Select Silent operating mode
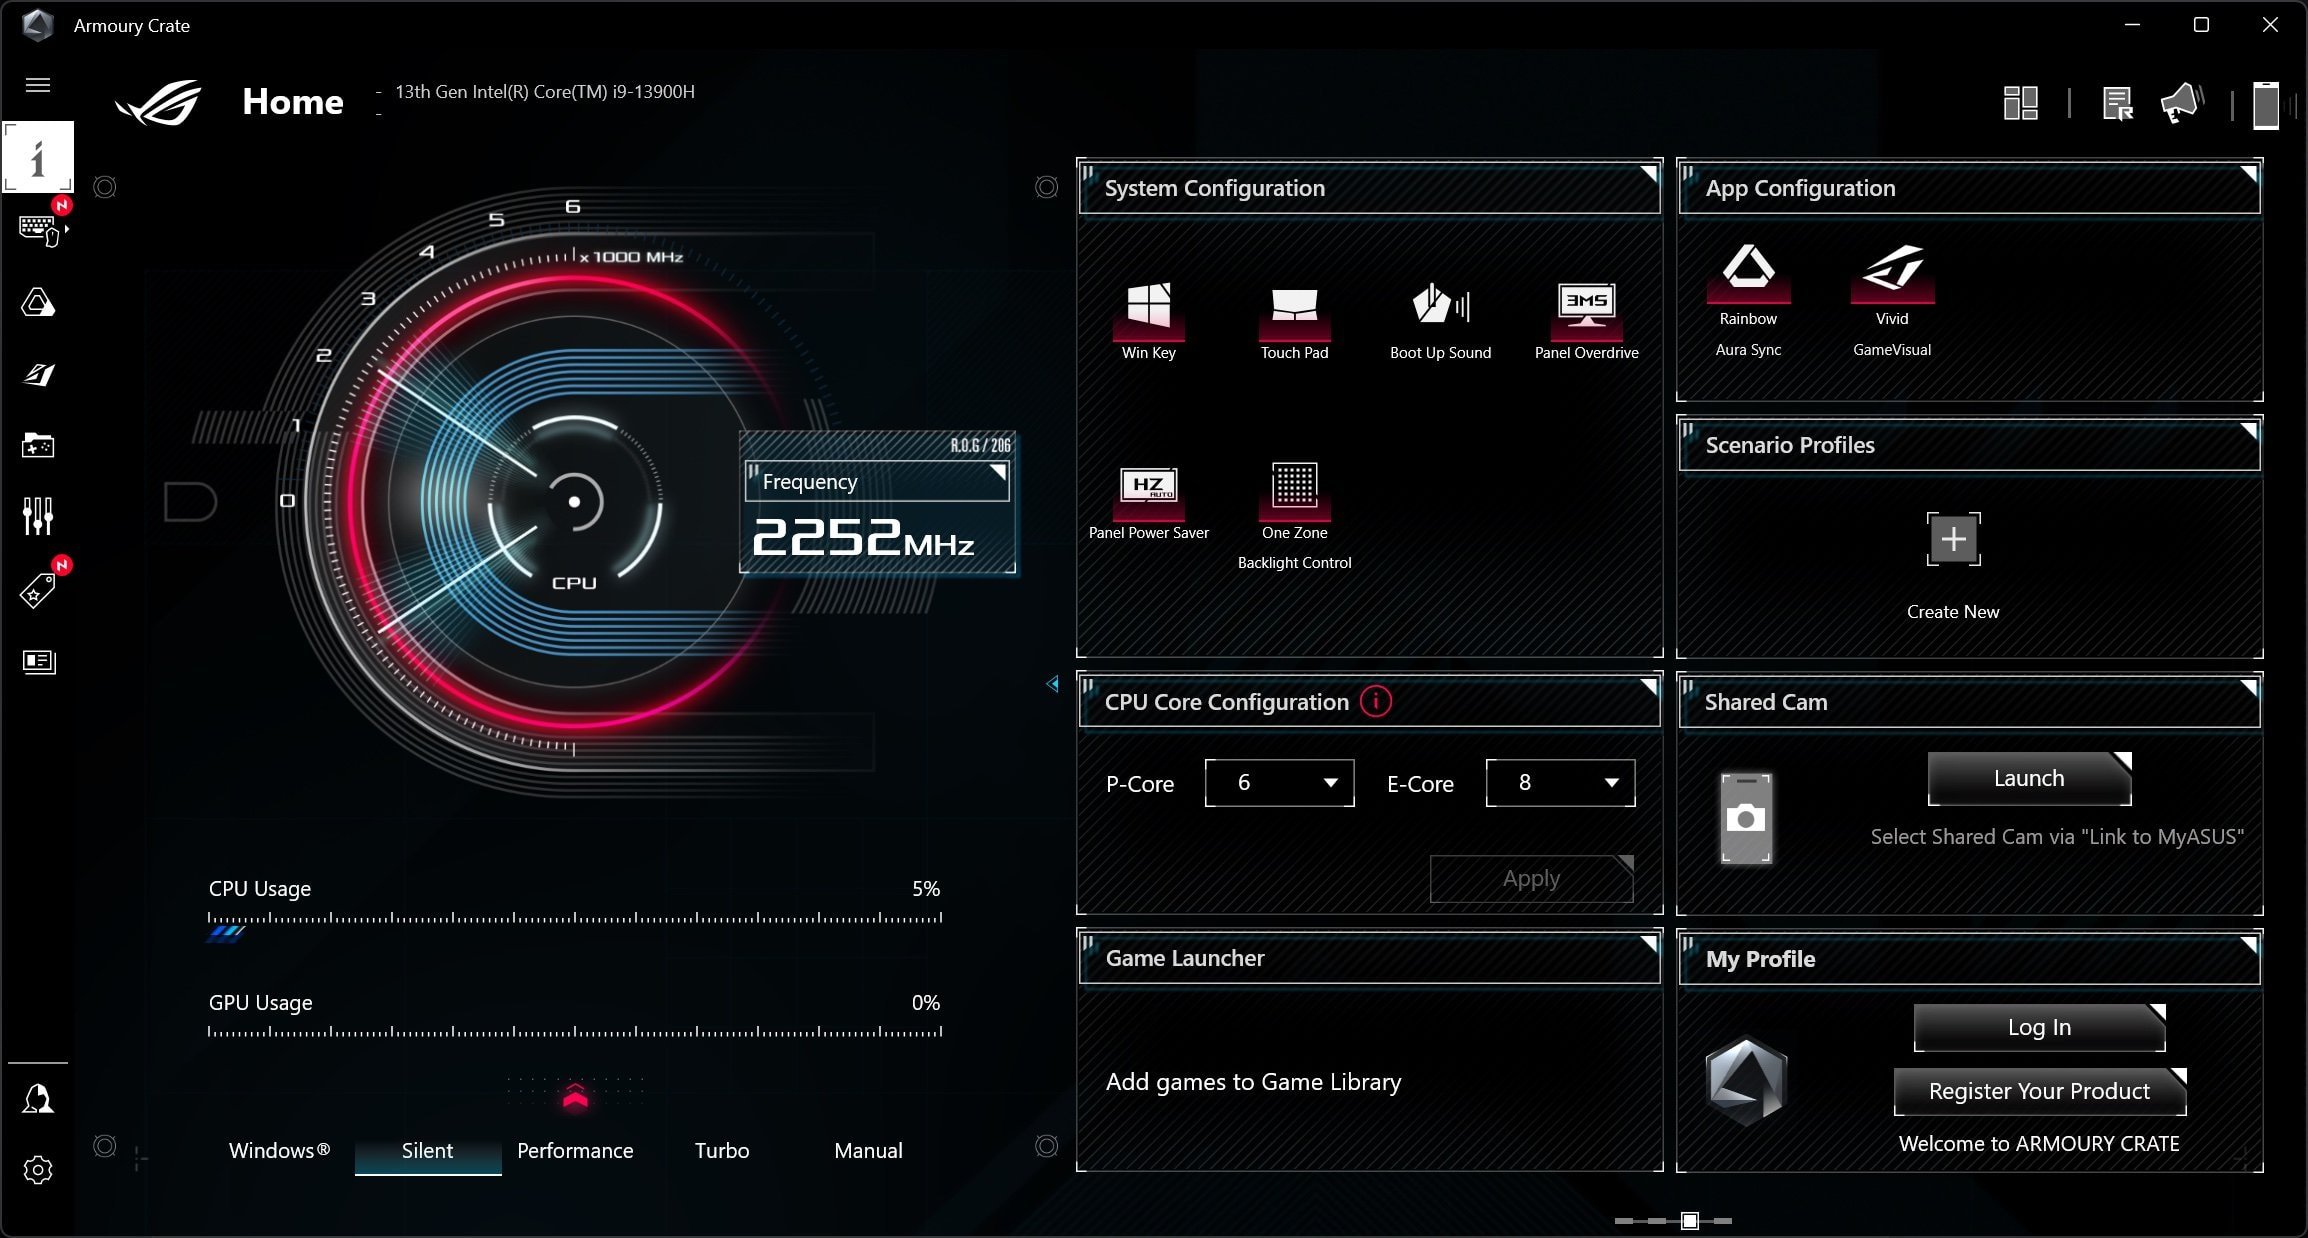This screenshot has height=1238, width=2308. pos(427,1150)
